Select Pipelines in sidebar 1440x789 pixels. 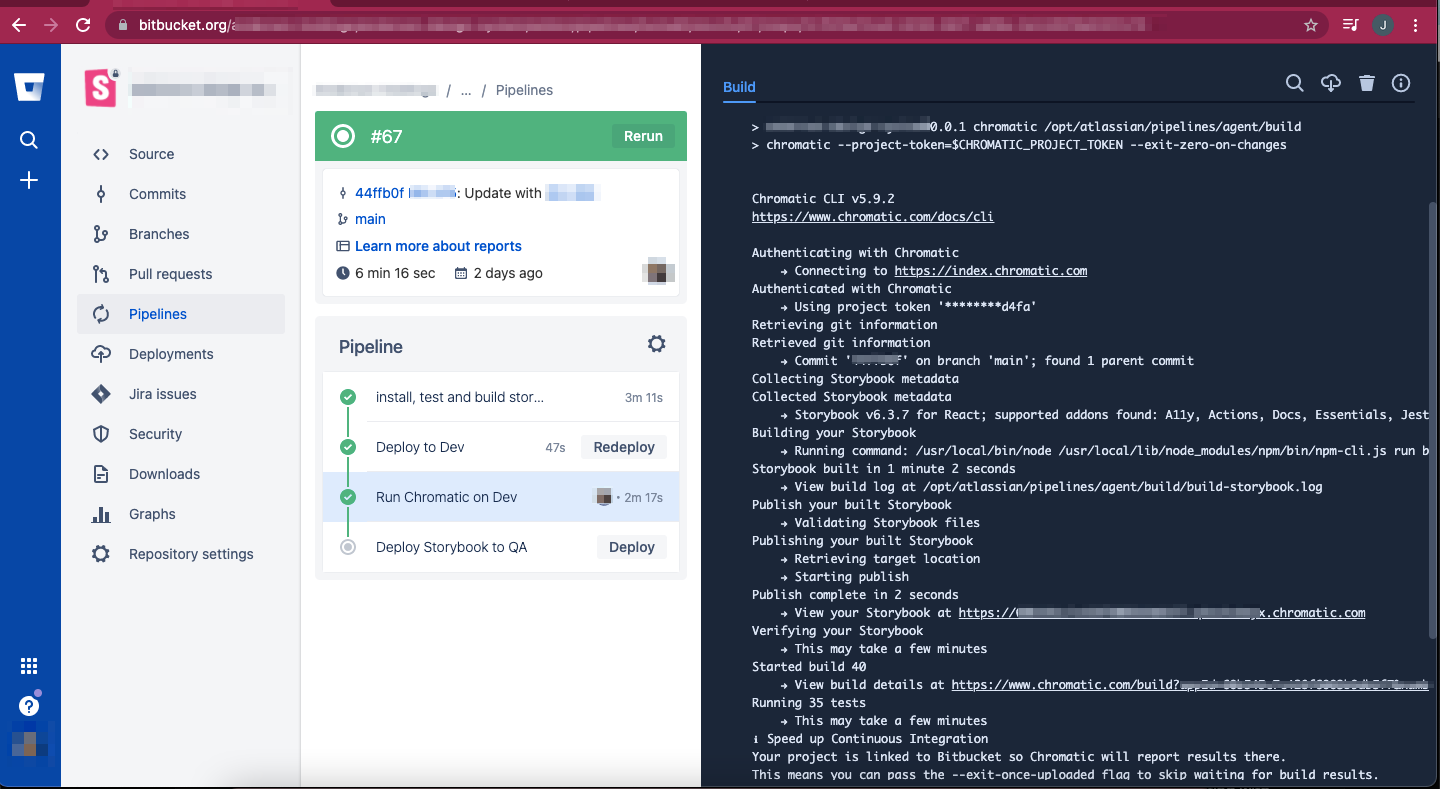pyautogui.click(x=181, y=314)
